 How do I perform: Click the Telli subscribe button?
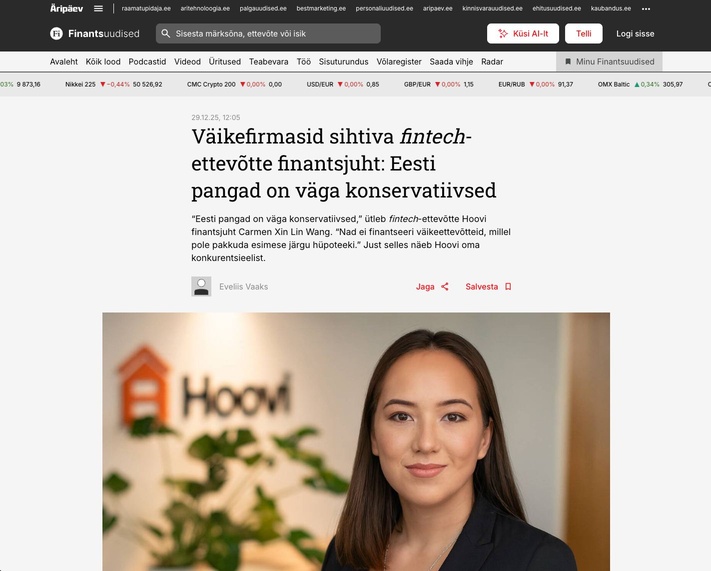pos(584,34)
